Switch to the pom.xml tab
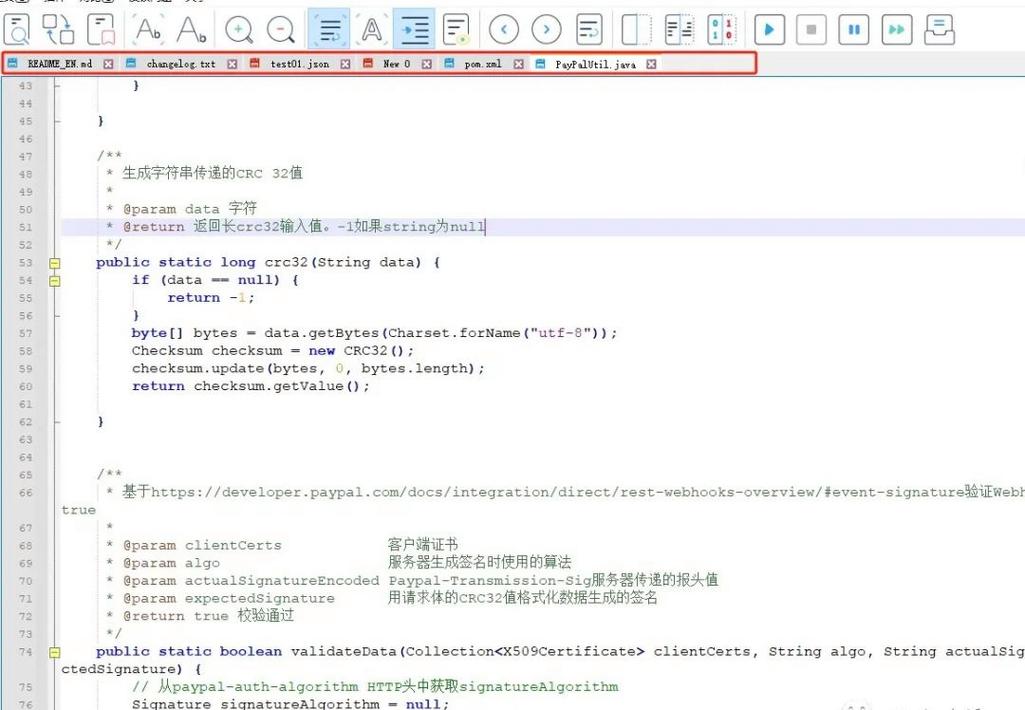Viewport: 1025px width, 710px height. (x=482, y=63)
